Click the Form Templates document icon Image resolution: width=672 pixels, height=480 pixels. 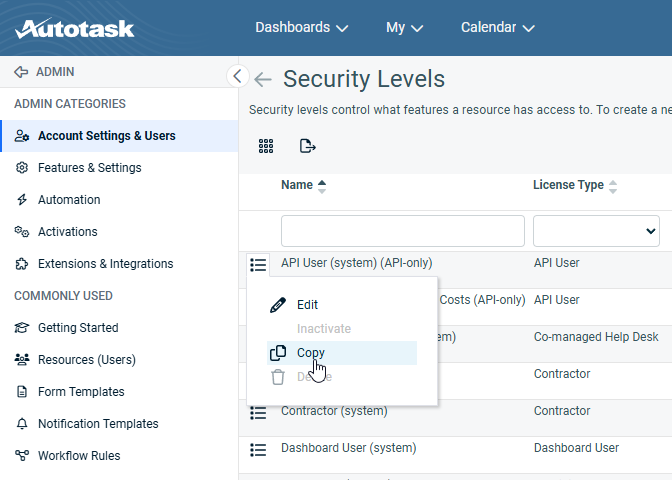[x=22, y=392]
